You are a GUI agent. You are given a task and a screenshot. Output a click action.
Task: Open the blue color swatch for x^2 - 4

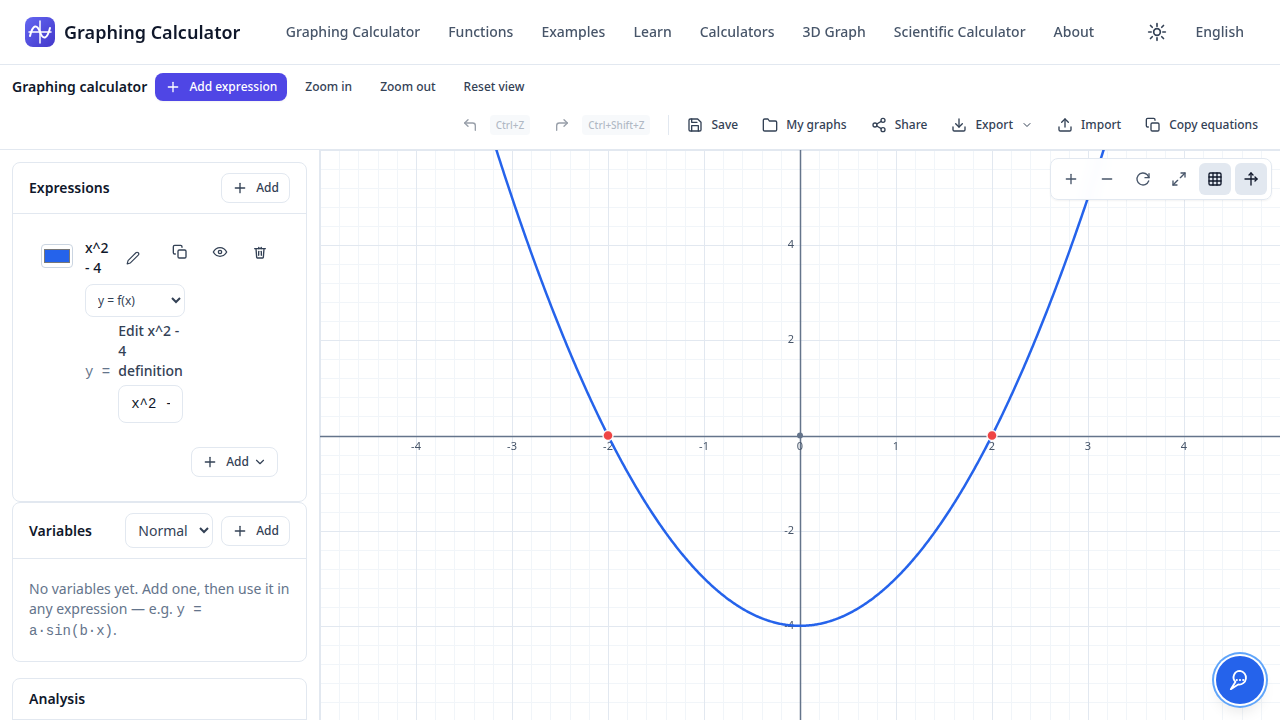coord(57,256)
